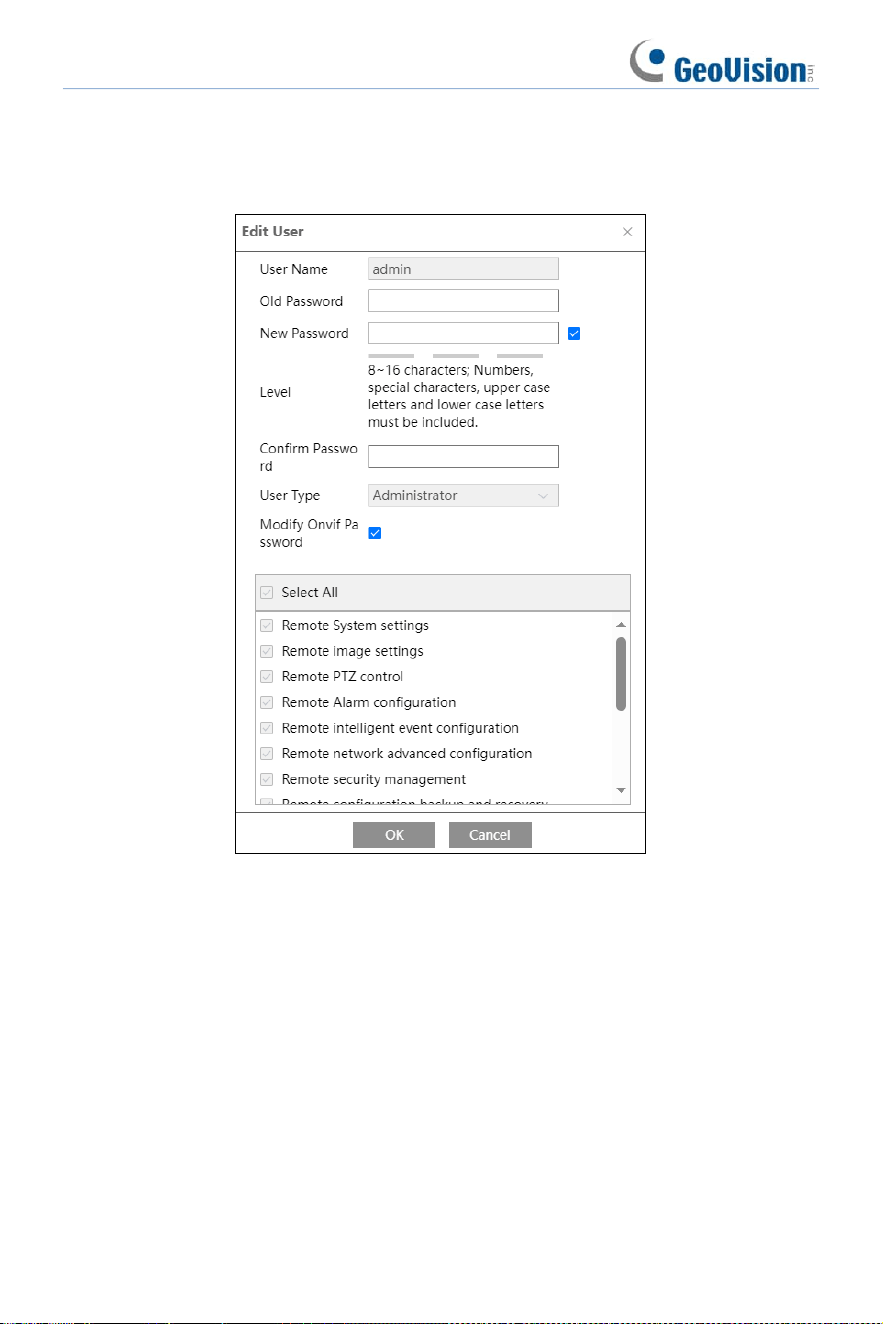Click the Cancel button
Image resolution: width=883 pixels, height=1324 pixels.
490,835
